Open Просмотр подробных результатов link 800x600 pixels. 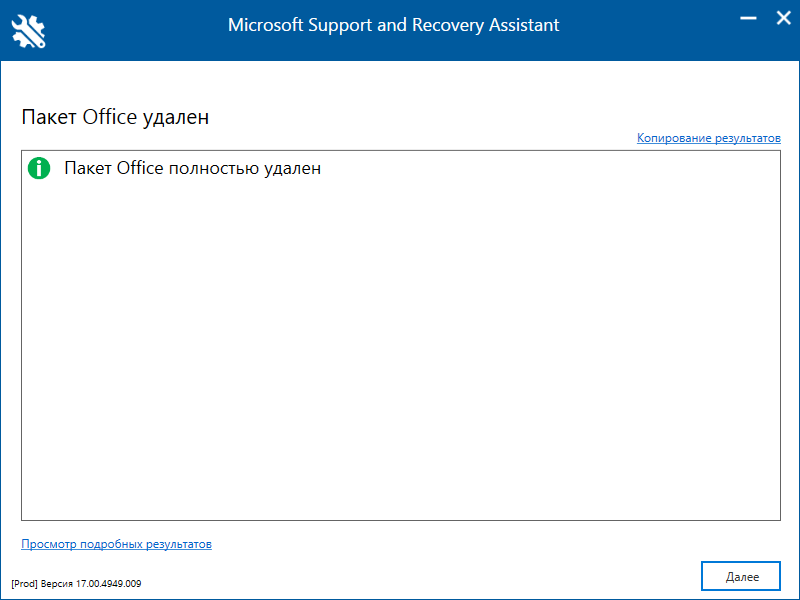point(116,544)
